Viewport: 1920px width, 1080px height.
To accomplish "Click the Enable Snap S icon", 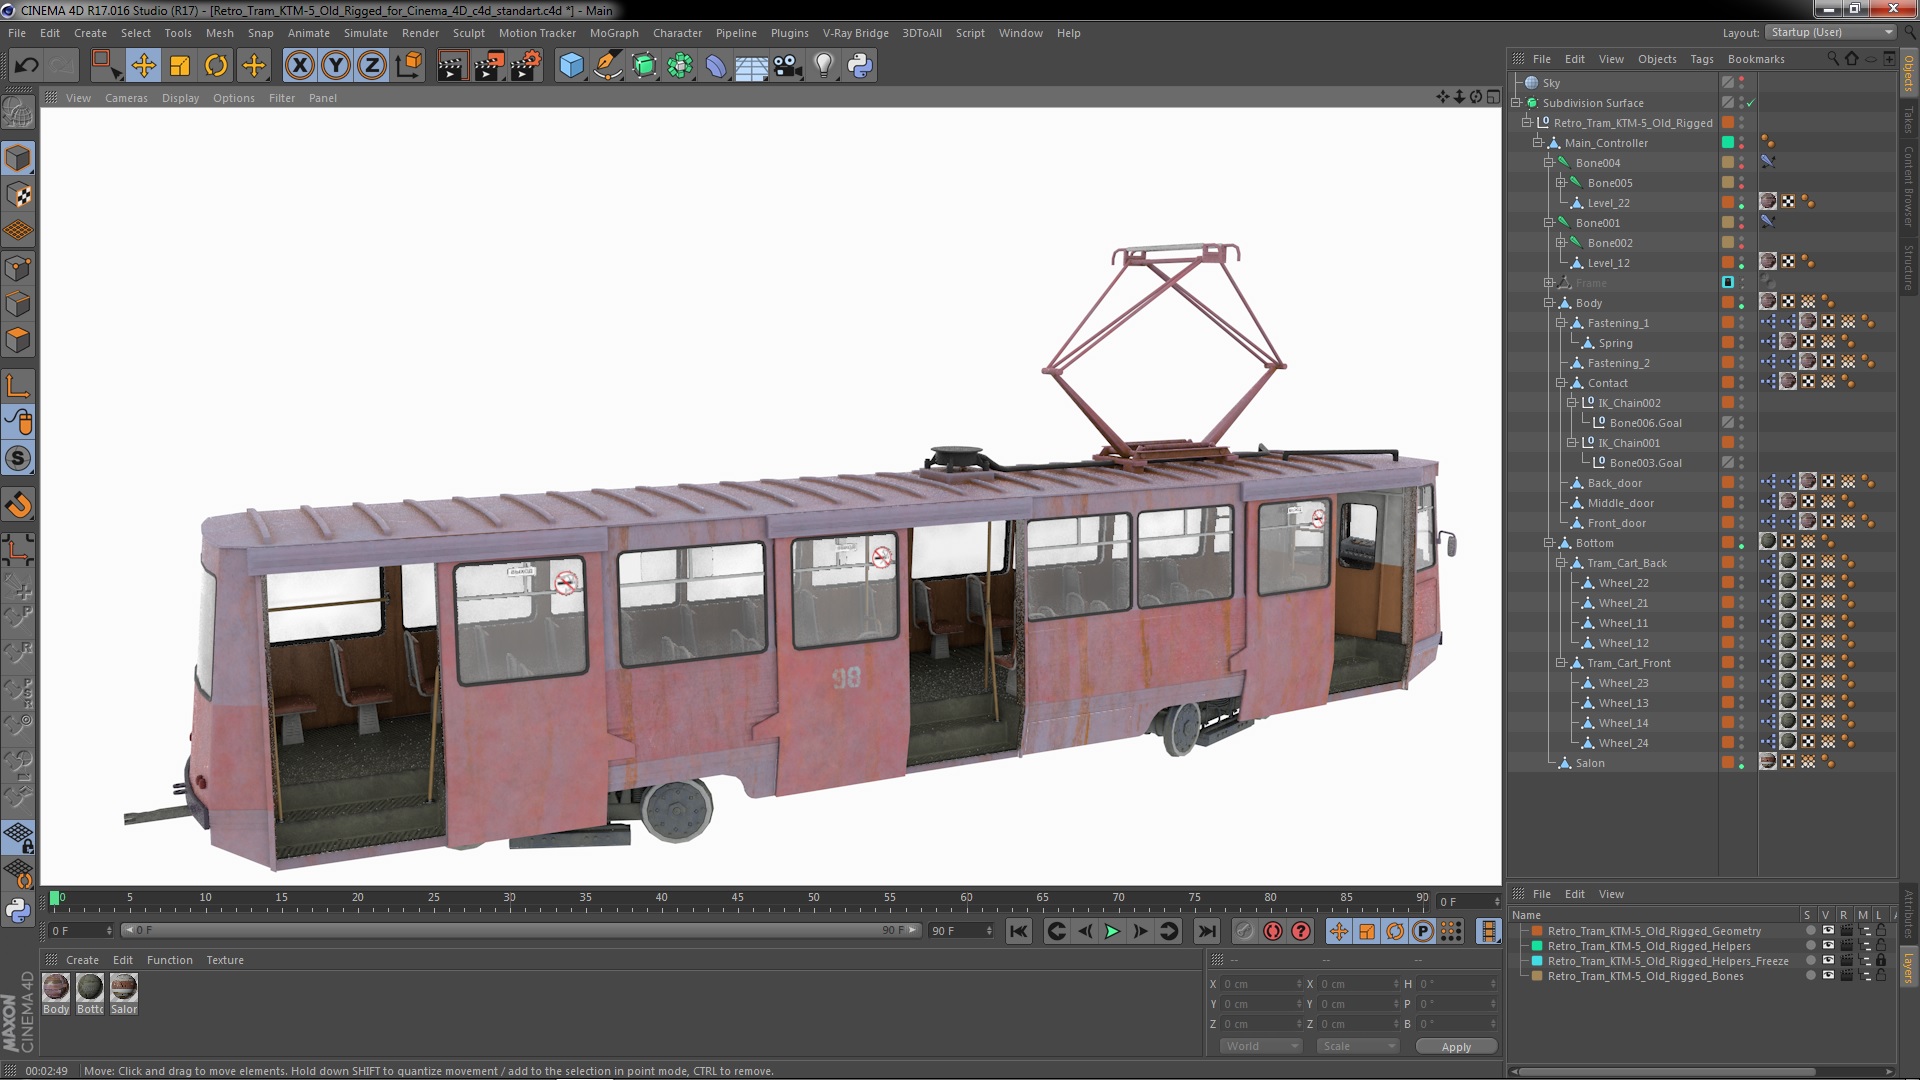I will [x=18, y=459].
